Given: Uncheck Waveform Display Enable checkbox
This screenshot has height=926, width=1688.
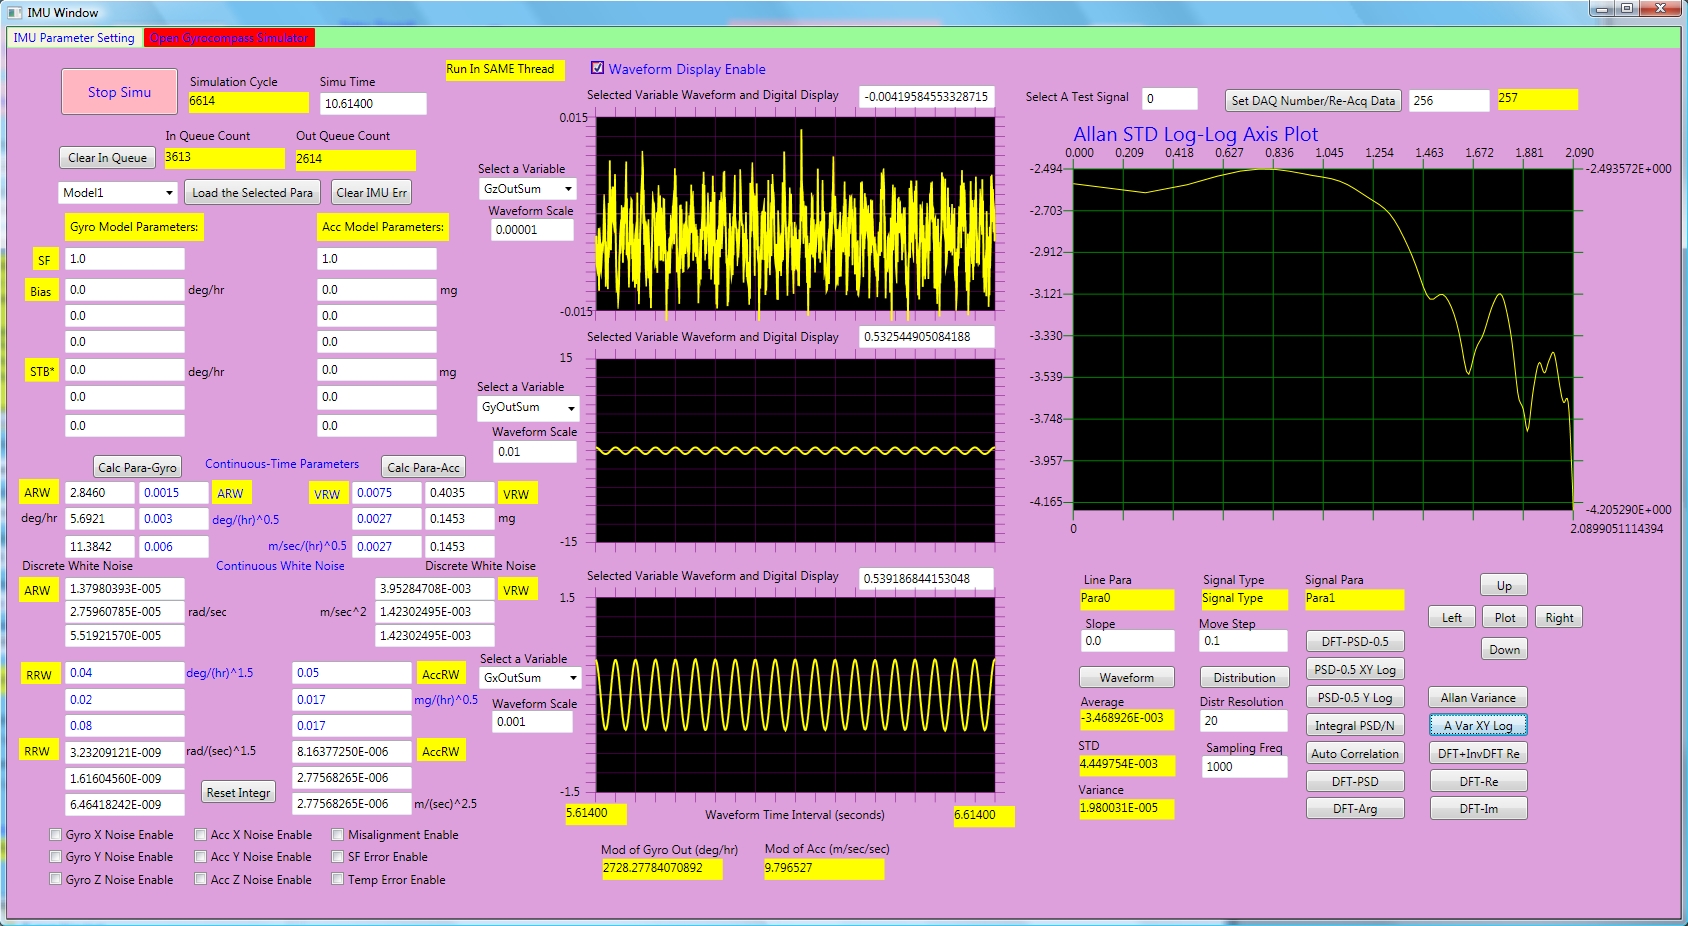Looking at the screenshot, I should click(x=598, y=68).
